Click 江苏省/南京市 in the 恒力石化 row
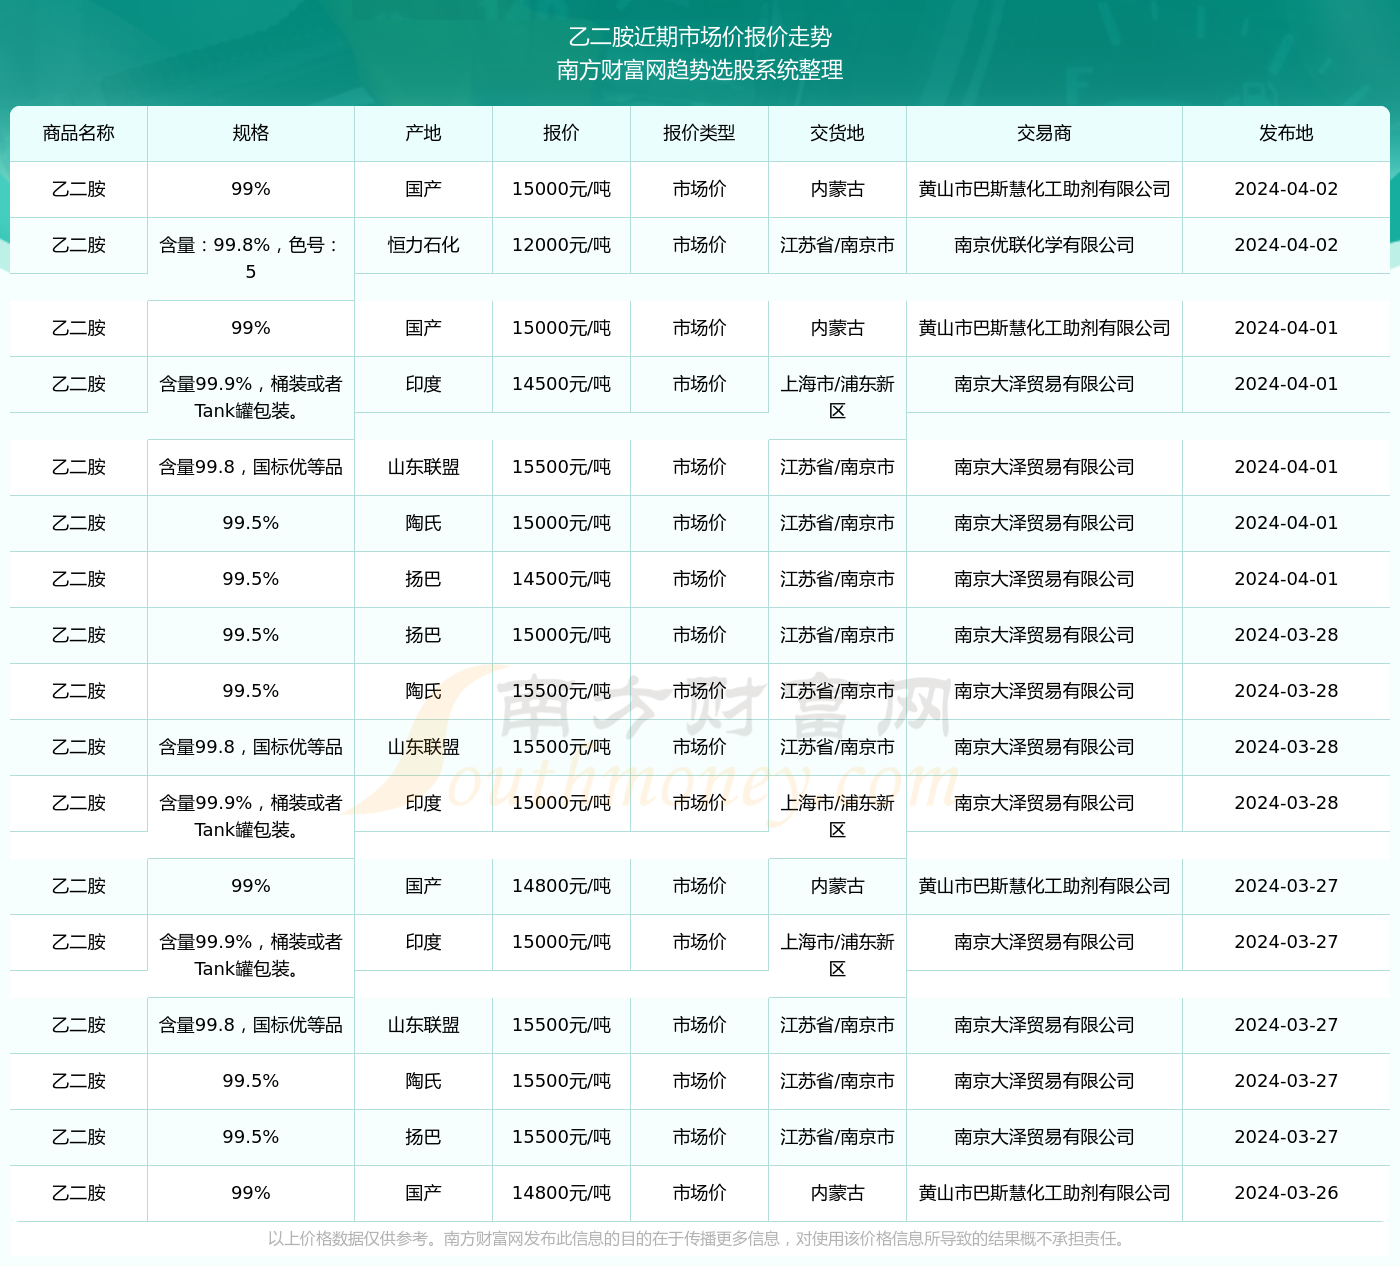Viewport: 1400px width, 1266px height. tap(837, 245)
